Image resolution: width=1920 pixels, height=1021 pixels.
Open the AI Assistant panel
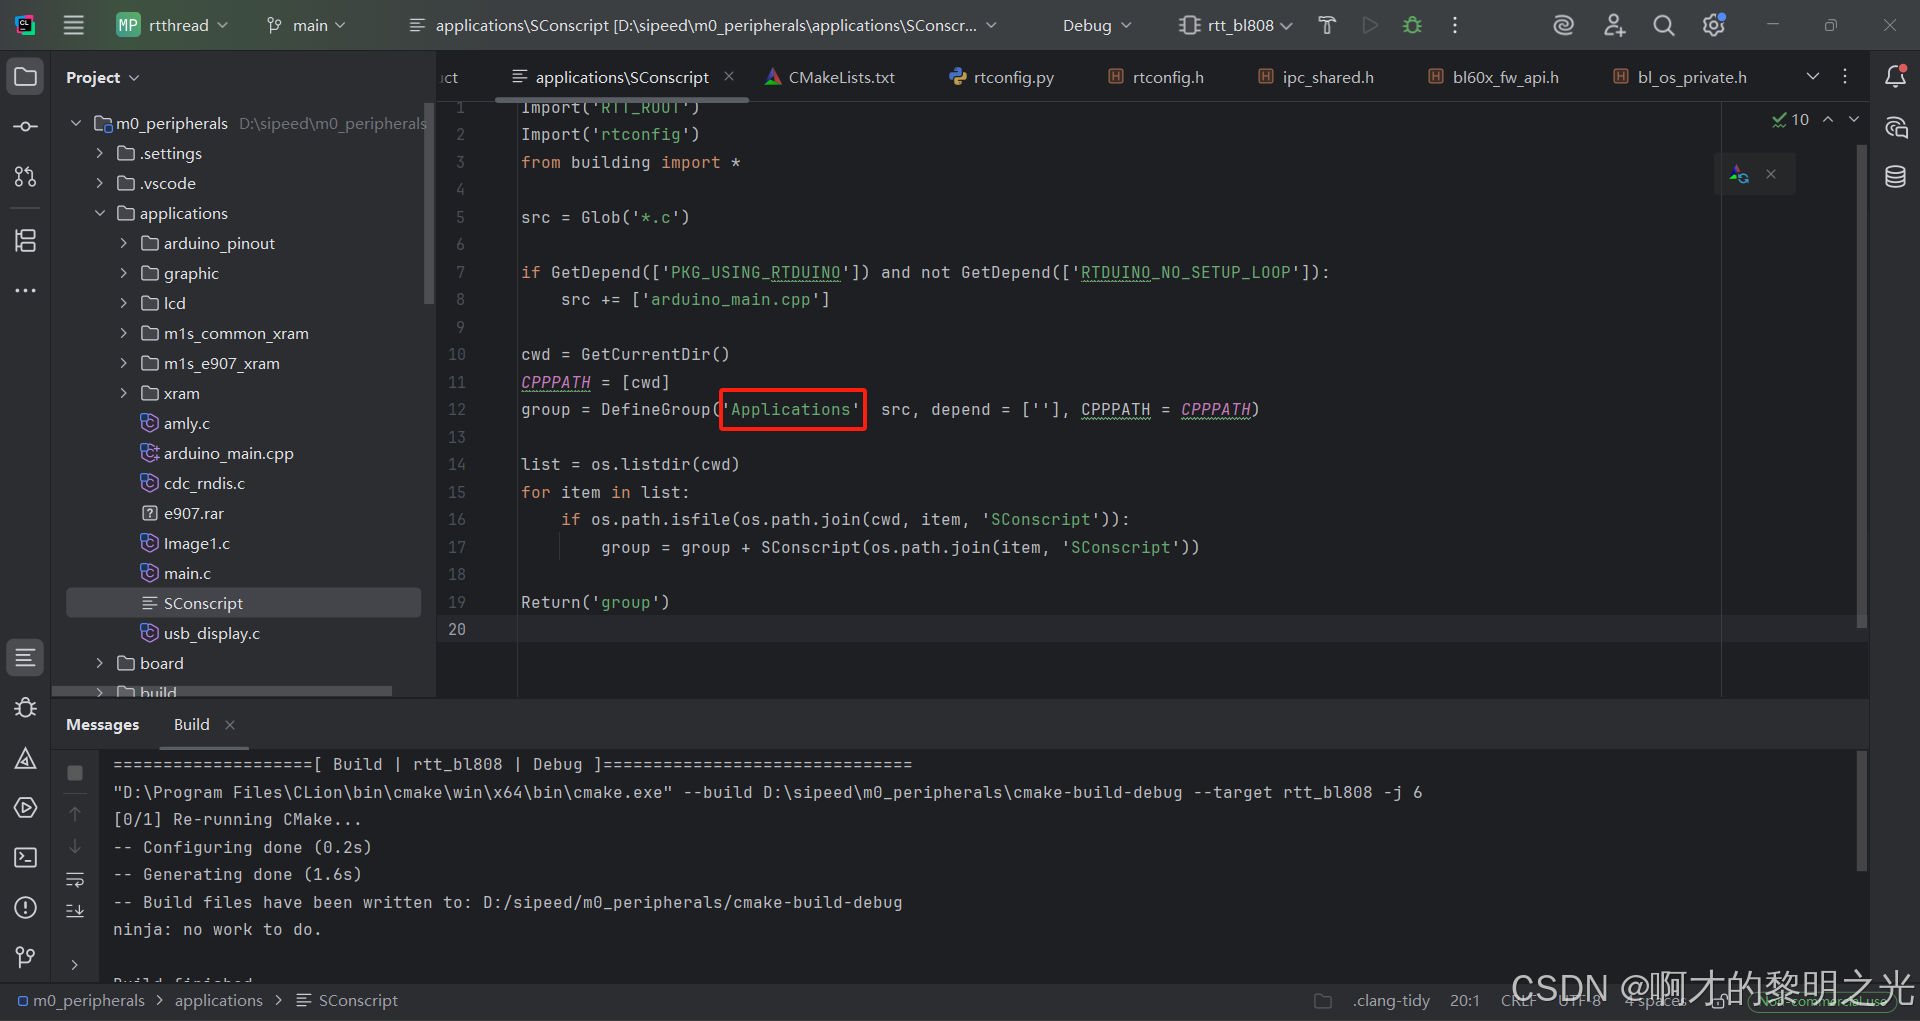tap(1897, 127)
